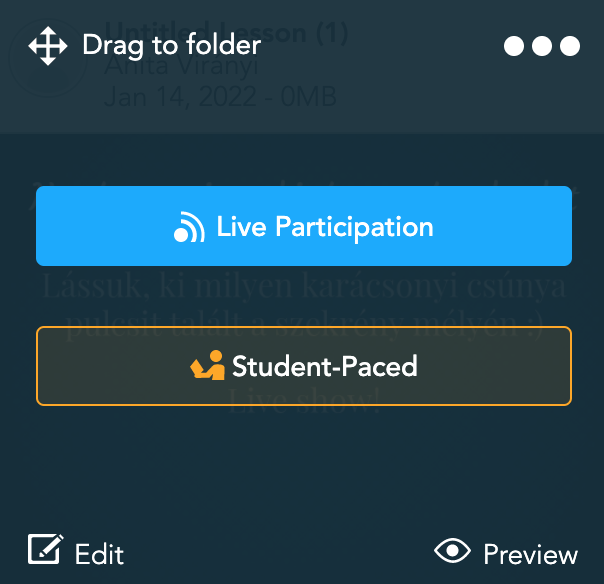Select the Preview text link
604x584 pixels.
tap(531, 554)
